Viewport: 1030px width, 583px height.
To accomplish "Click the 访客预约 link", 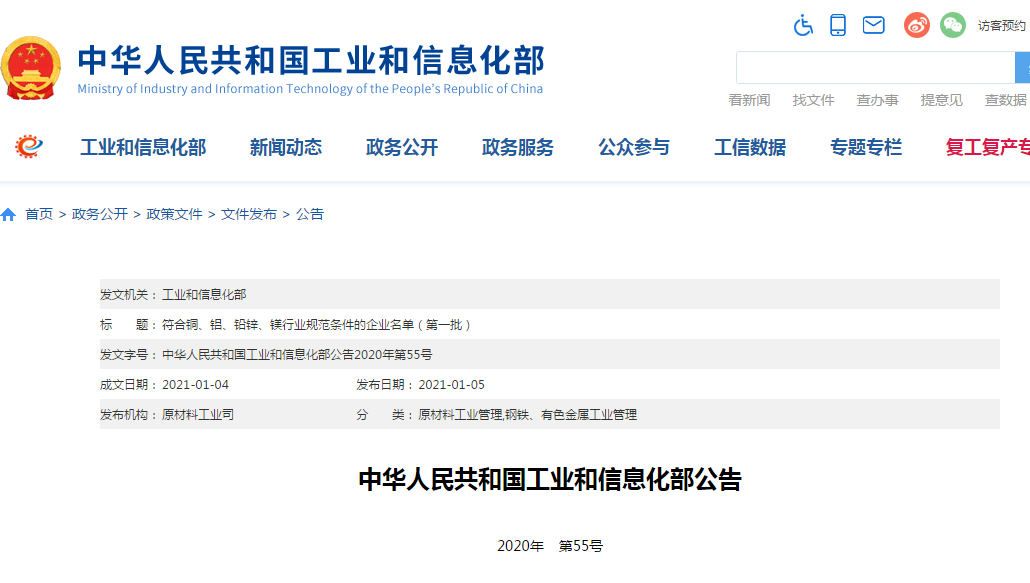I will (x=1003, y=26).
